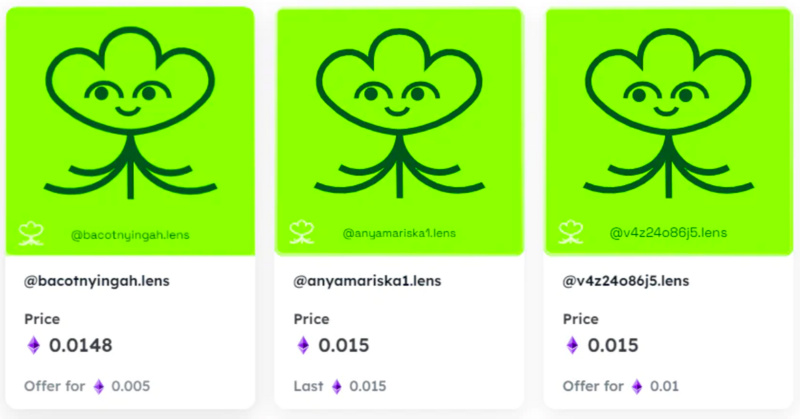This screenshot has height=419, width=800.
Task: Select the 0.0148 price value
Action: click(x=81, y=346)
